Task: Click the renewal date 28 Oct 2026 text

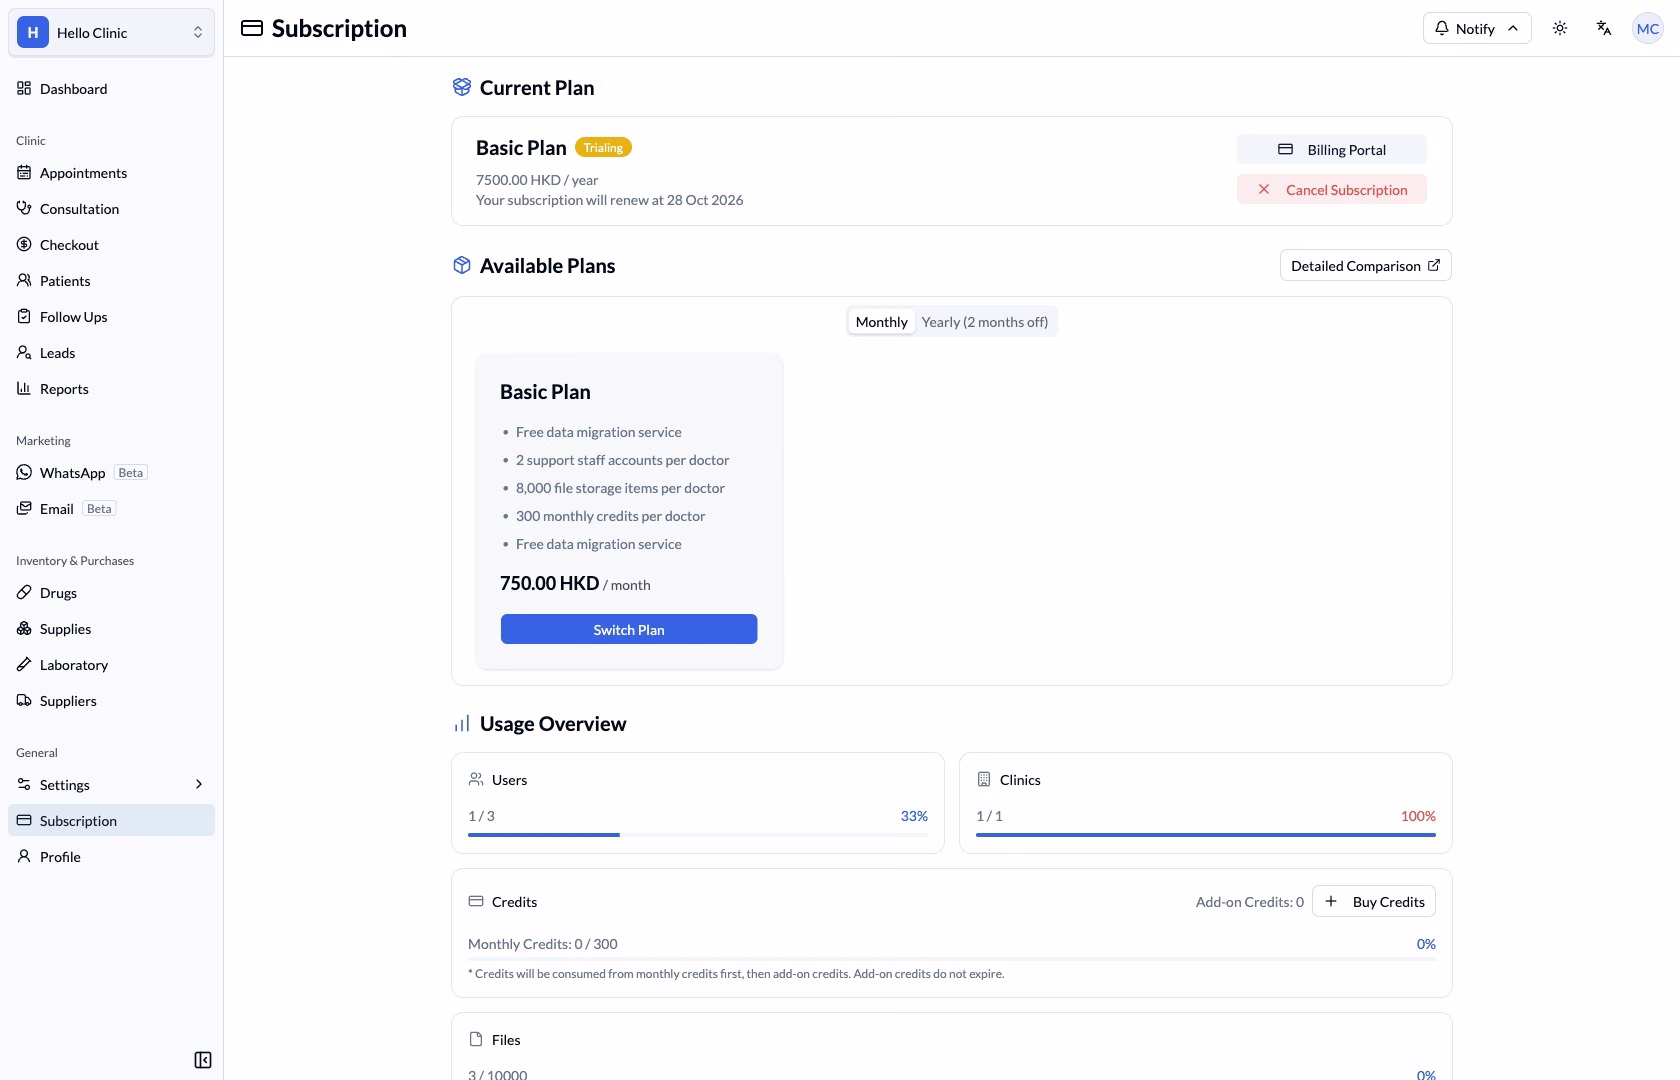Action: tap(705, 201)
